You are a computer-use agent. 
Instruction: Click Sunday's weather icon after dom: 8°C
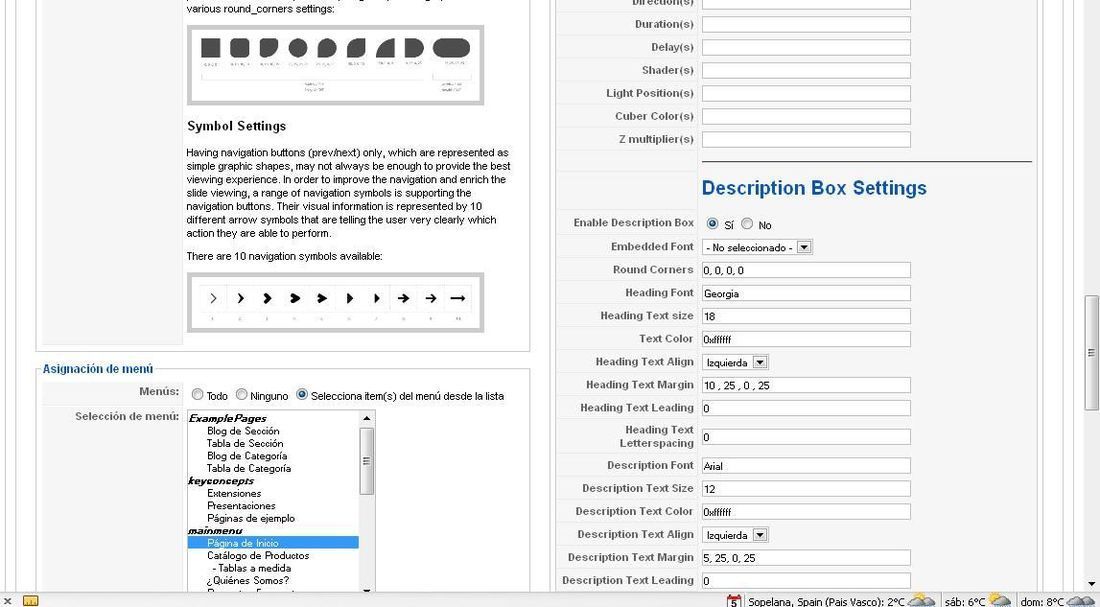tap(1081, 601)
